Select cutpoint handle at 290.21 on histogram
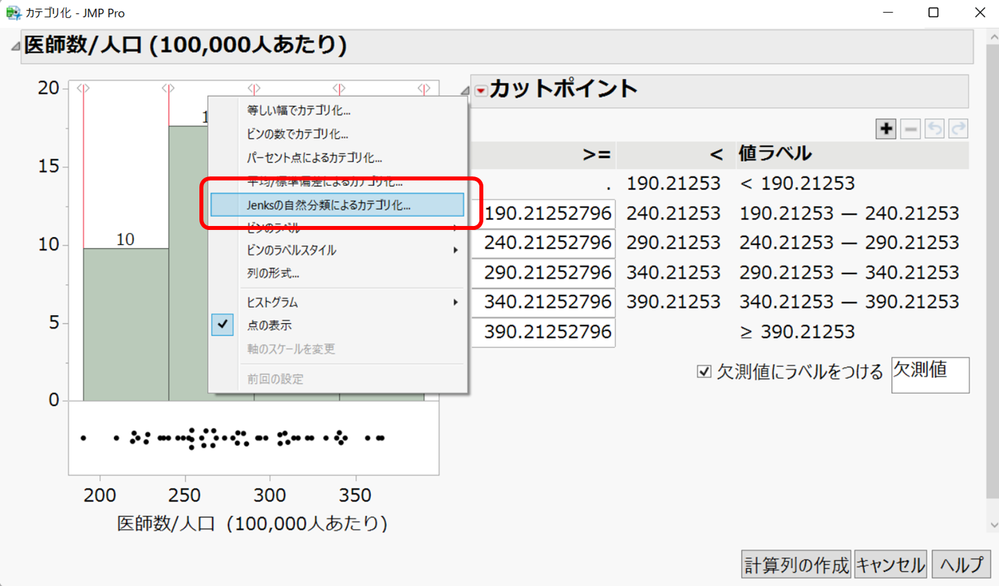This screenshot has width=999, height=586. pos(254,89)
